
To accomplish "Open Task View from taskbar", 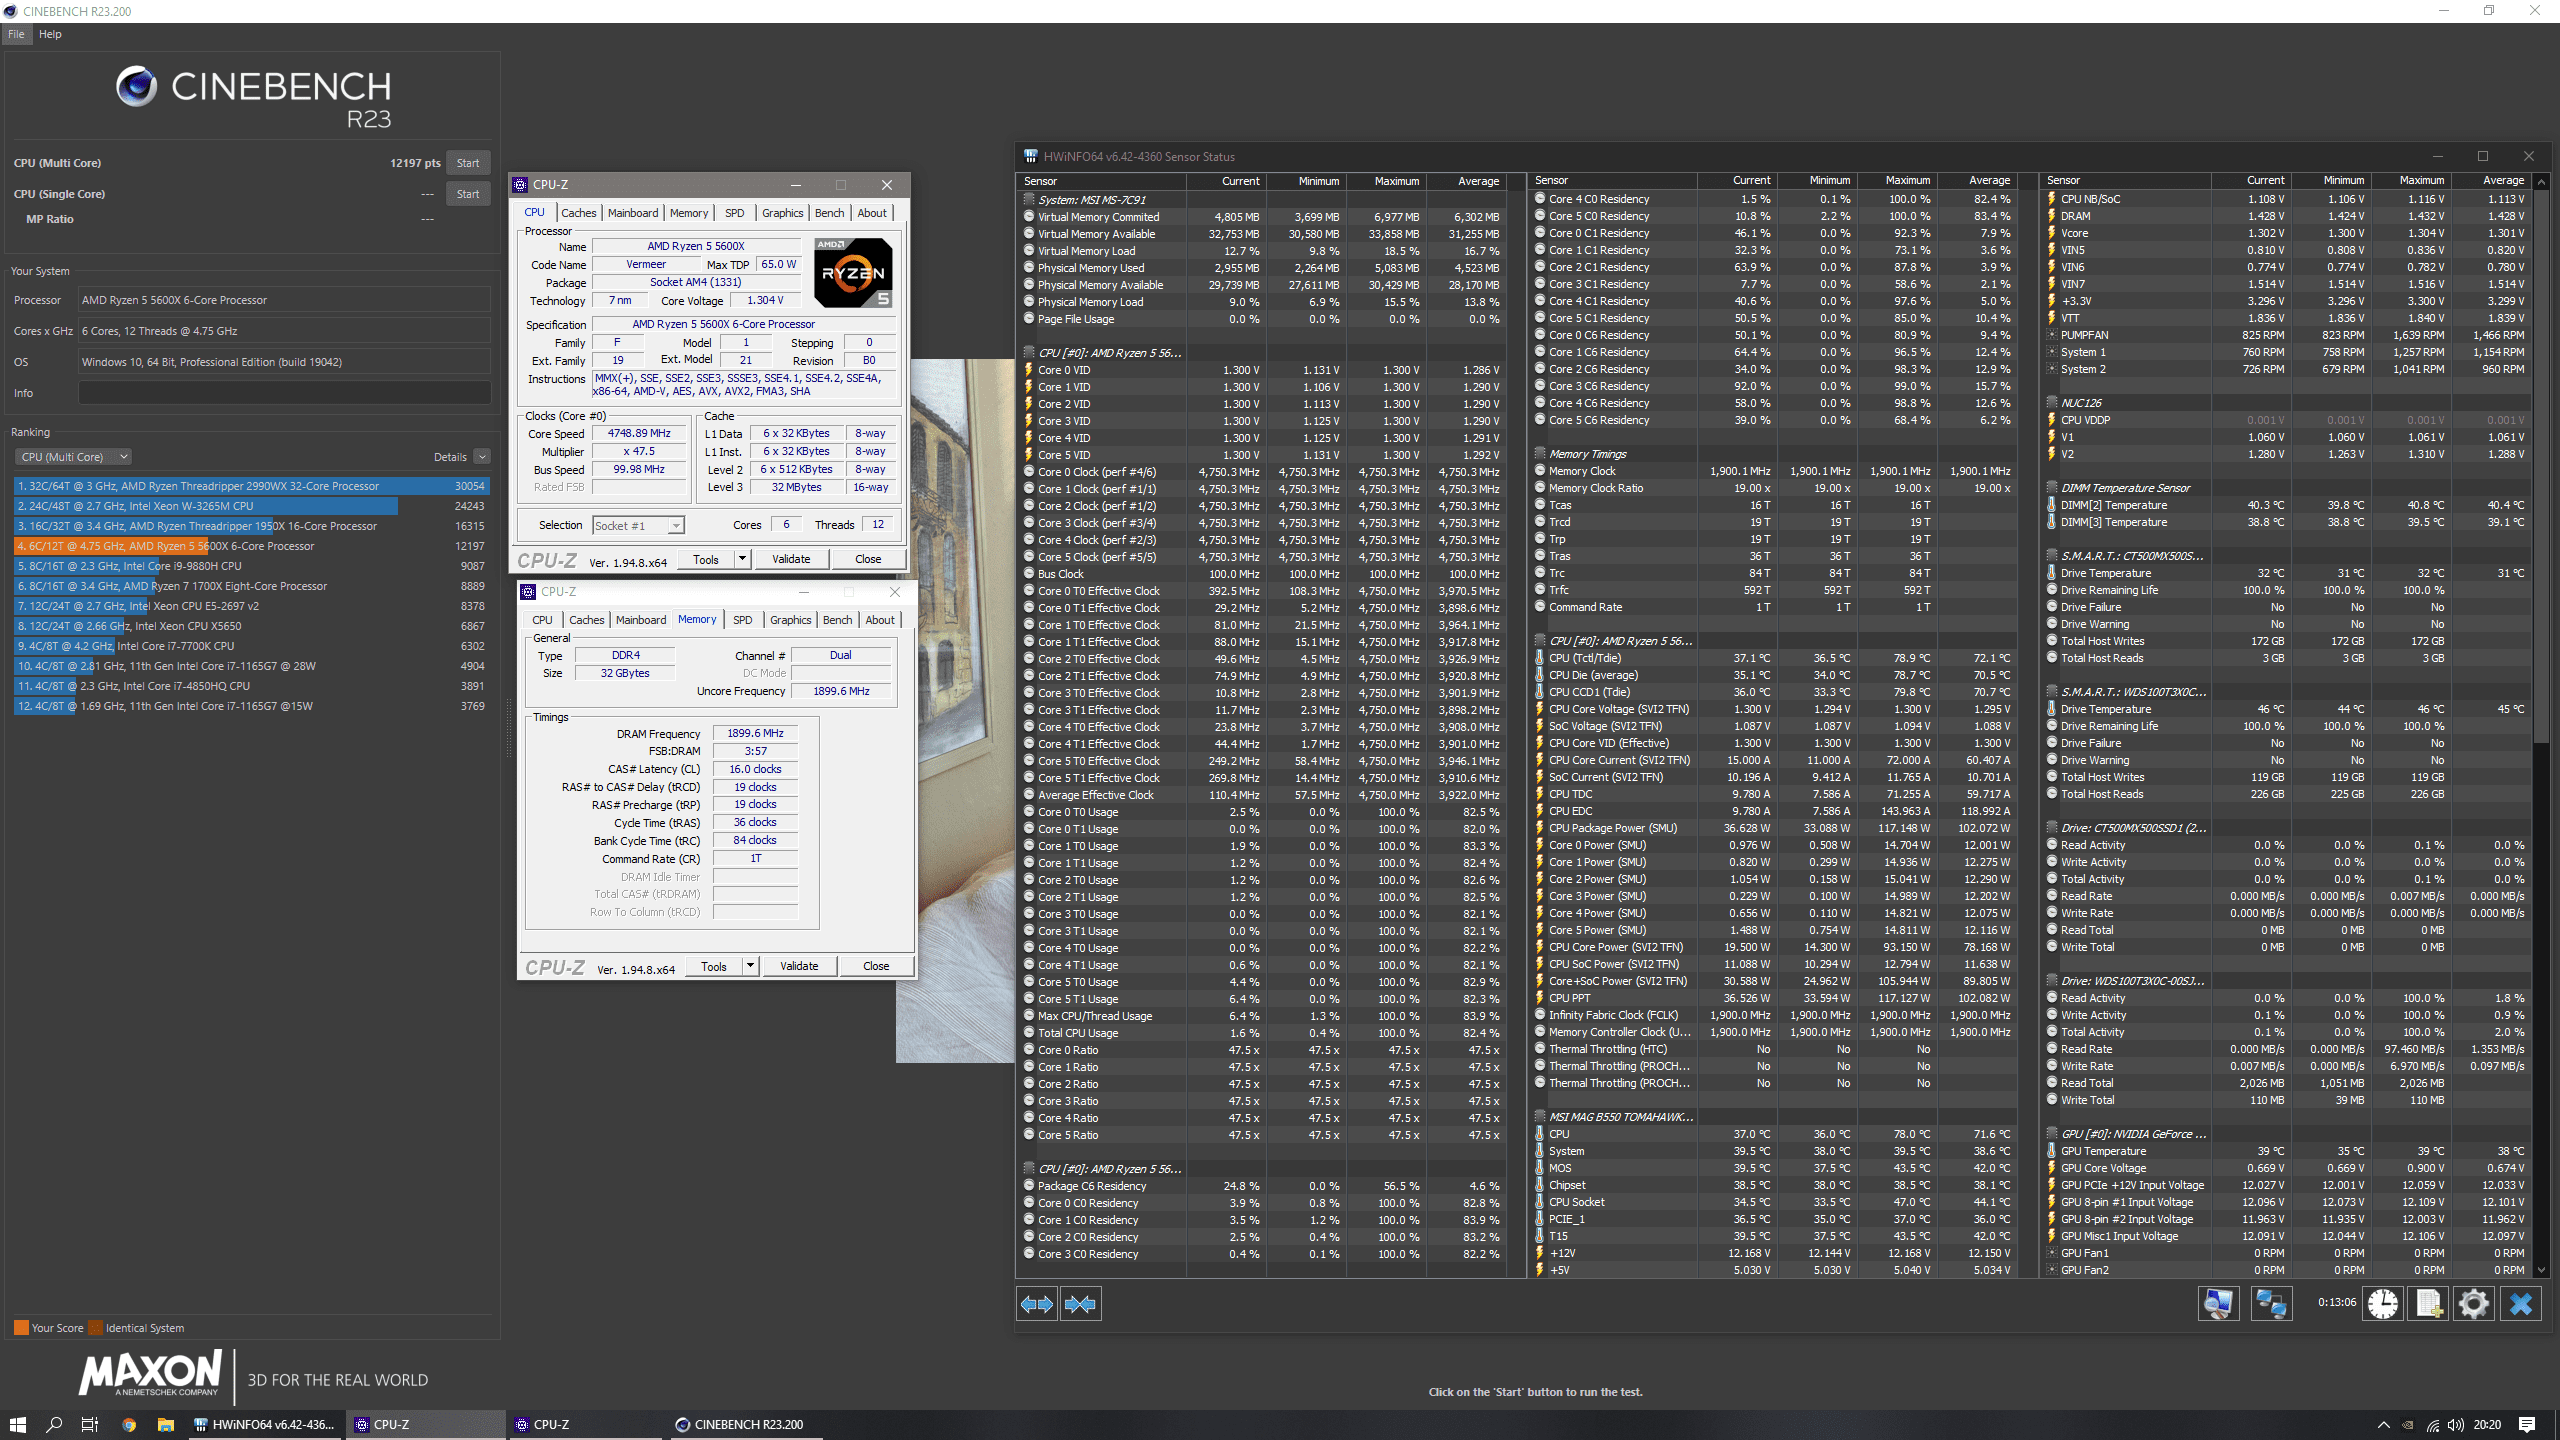I will pyautogui.click(x=90, y=1425).
